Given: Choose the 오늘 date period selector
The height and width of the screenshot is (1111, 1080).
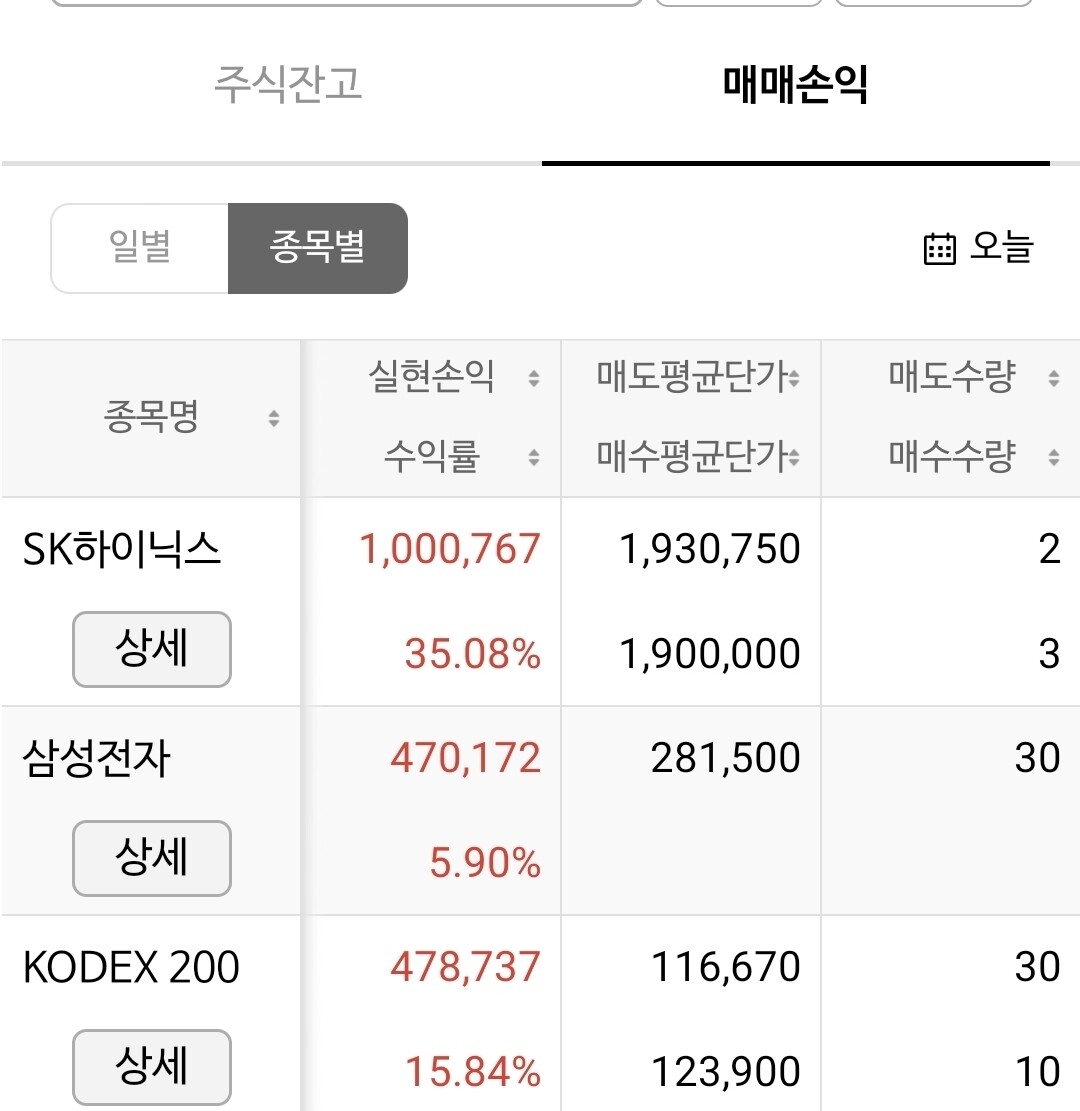Looking at the screenshot, I should pyautogui.click(x=979, y=248).
